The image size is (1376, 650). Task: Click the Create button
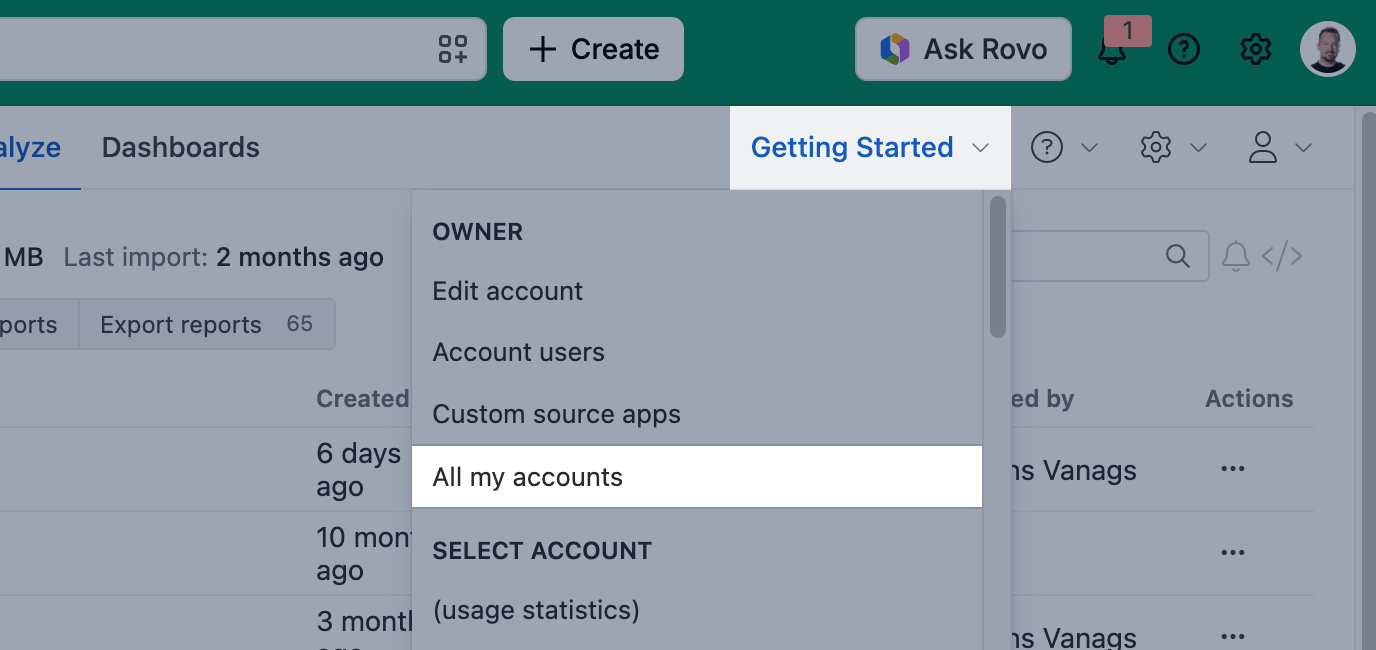tap(593, 49)
